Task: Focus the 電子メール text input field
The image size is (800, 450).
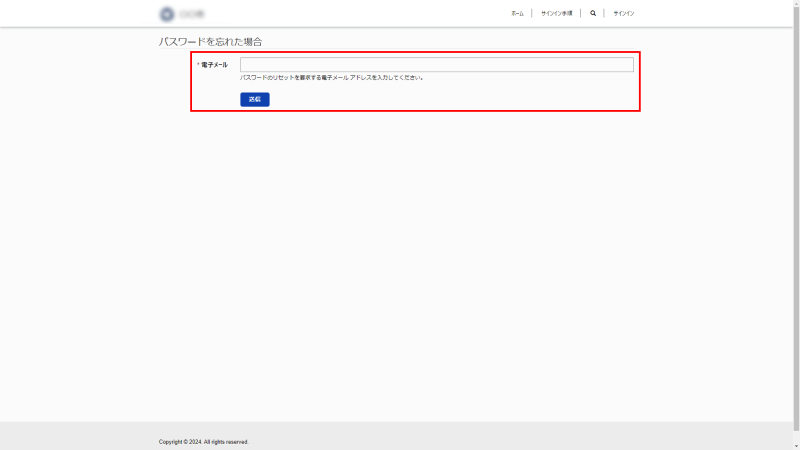Action: 436,65
